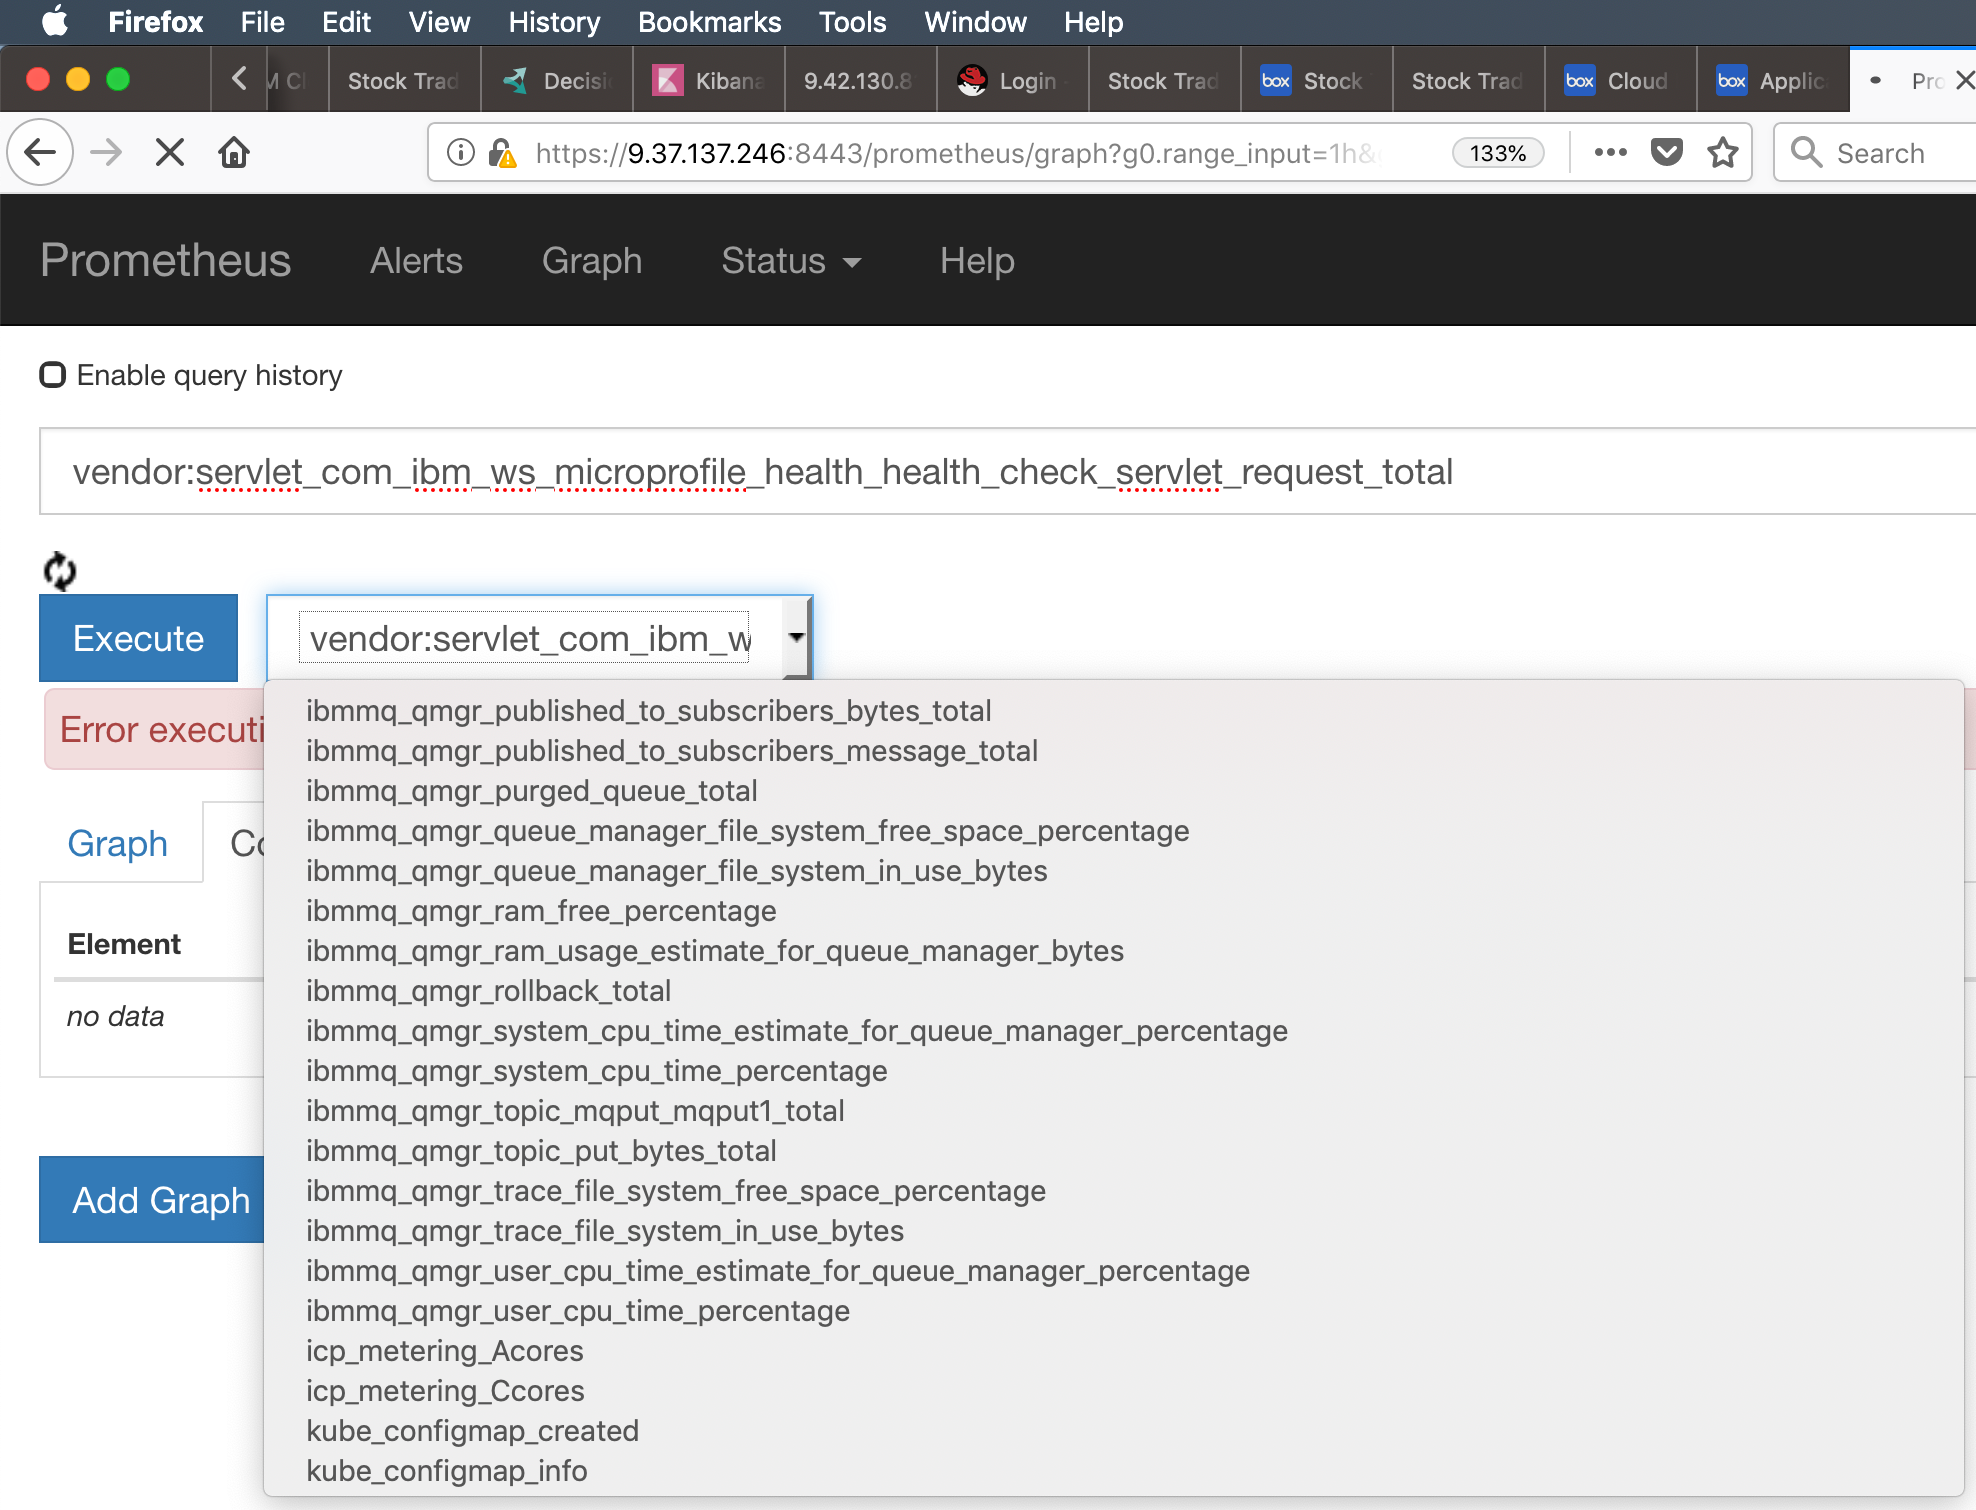Click the Add Graph button
Image resolution: width=1976 pixels, height=1510 pixels.
pos(160,1200)
